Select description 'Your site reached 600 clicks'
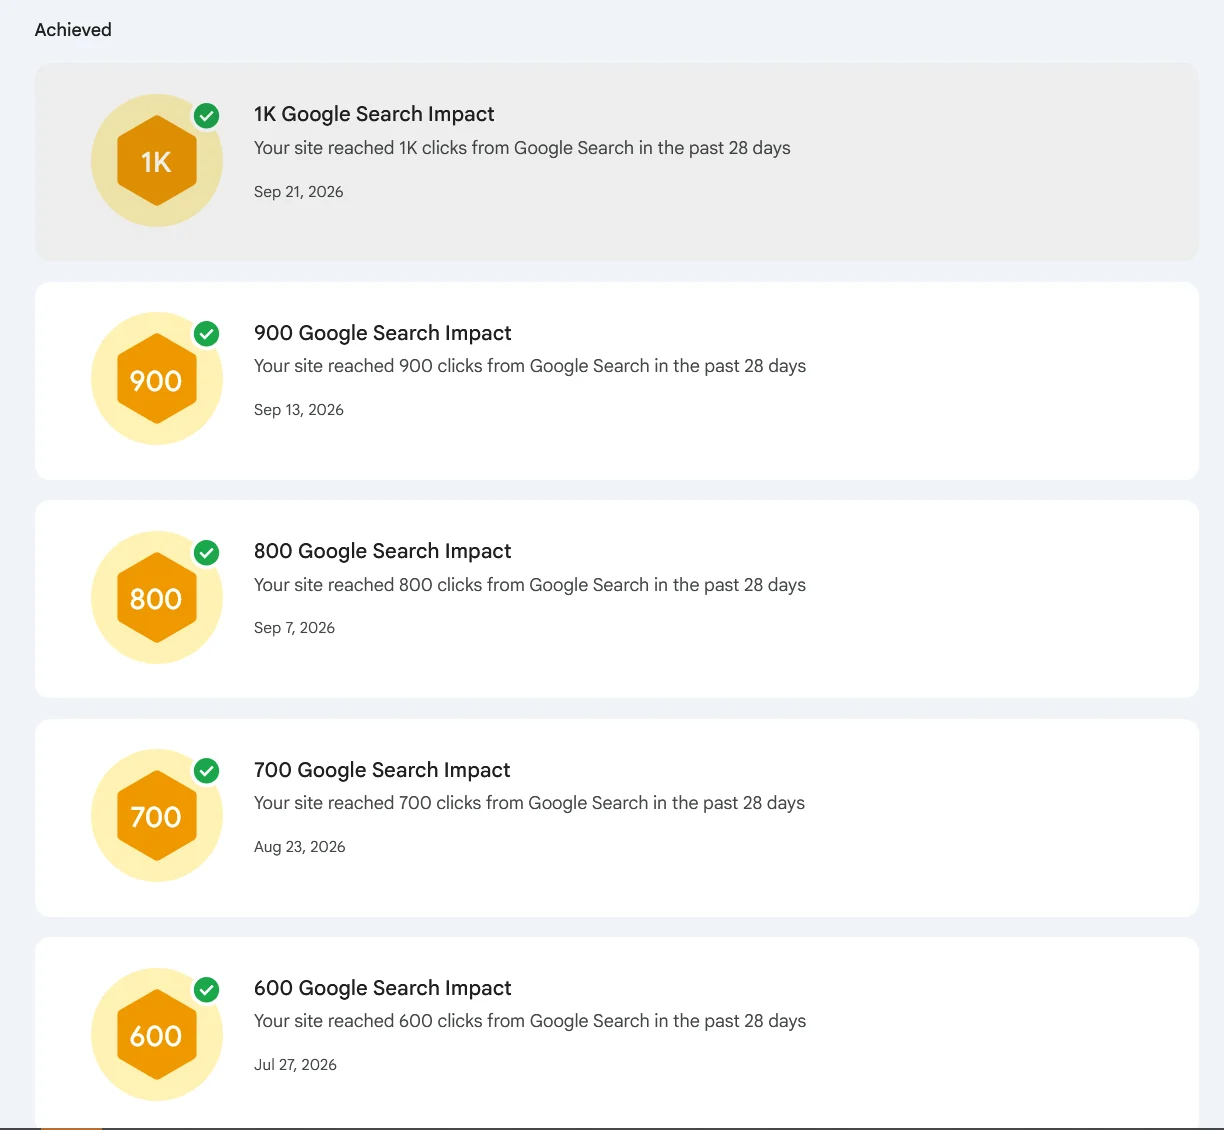The image size is (1224, 1130). tap(530, 1021)
